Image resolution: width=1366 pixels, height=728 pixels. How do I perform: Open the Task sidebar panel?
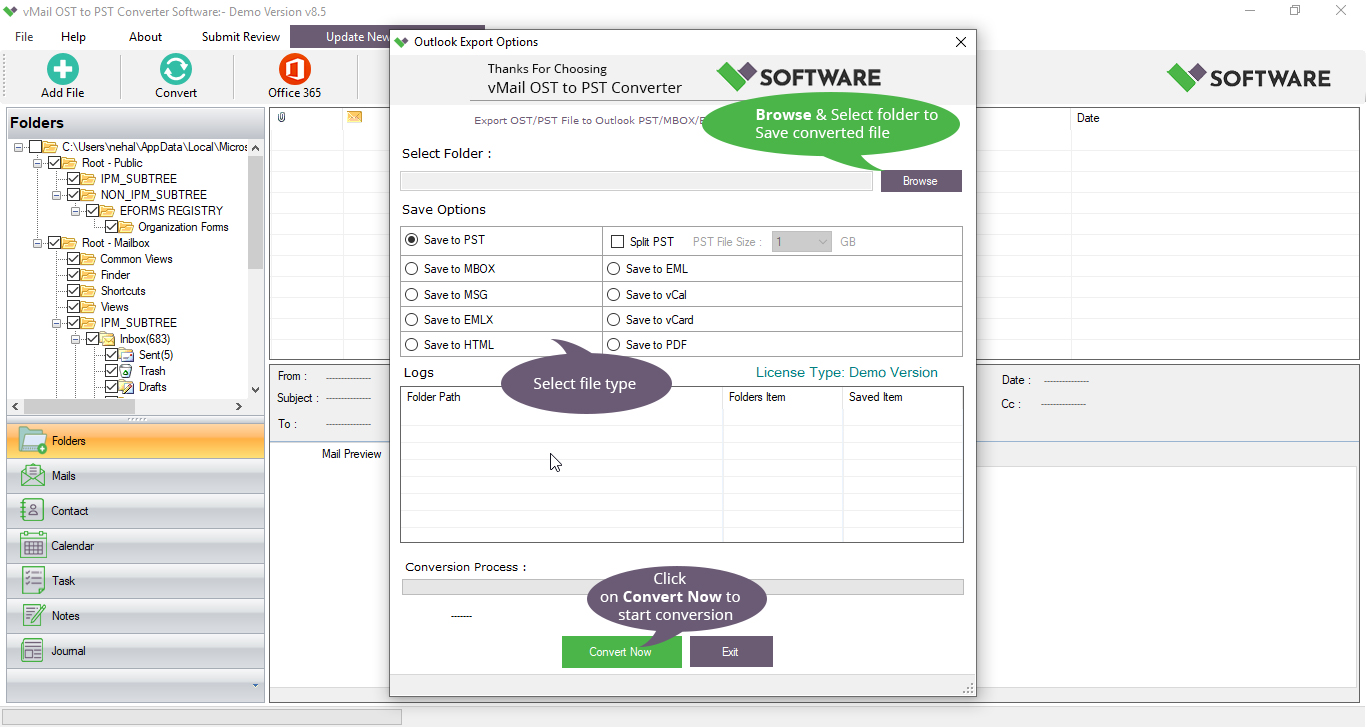pos(135,581)
